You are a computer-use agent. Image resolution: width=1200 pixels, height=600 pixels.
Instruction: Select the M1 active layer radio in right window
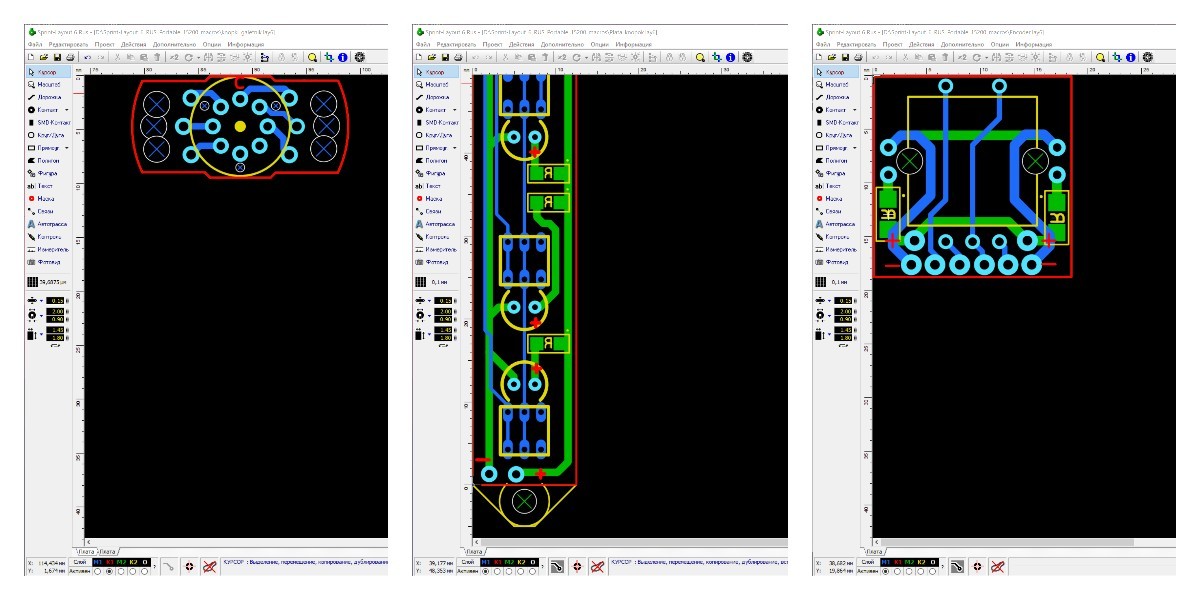point(888,572)
